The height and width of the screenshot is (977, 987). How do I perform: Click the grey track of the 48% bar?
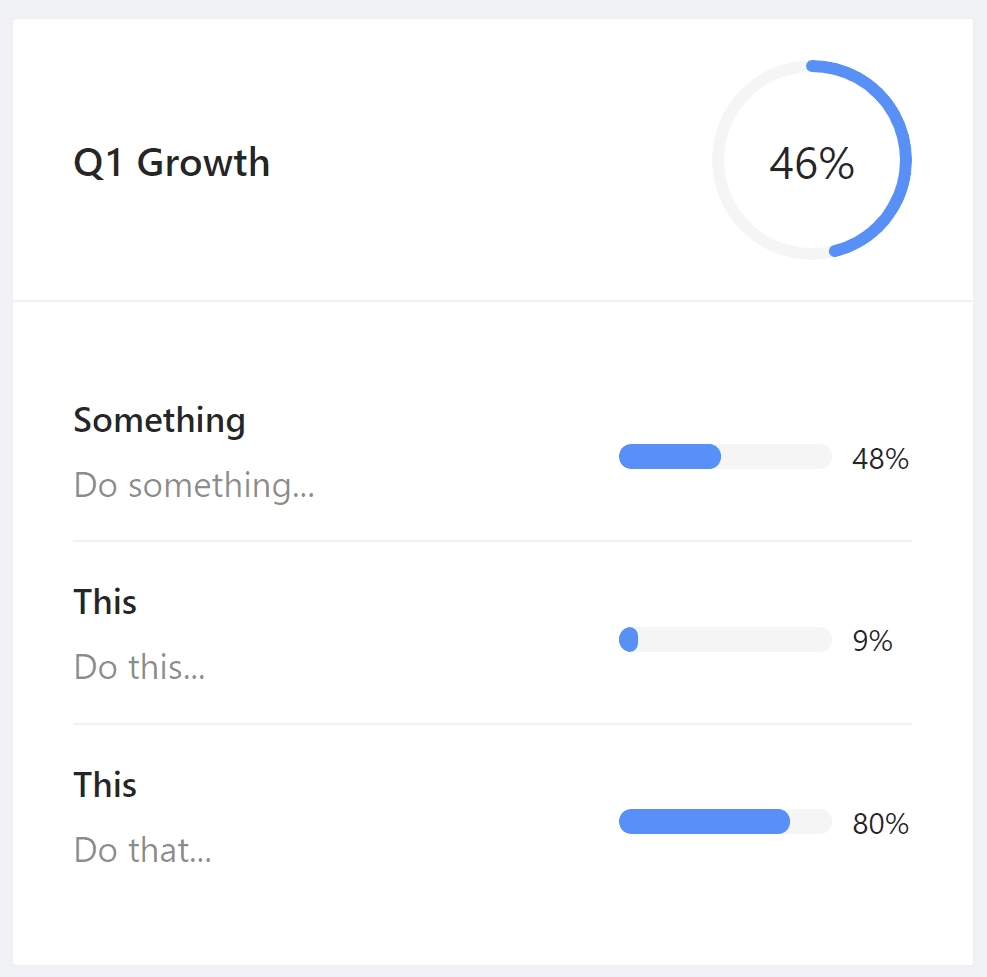pyautogui.click(x=777, y=457)
